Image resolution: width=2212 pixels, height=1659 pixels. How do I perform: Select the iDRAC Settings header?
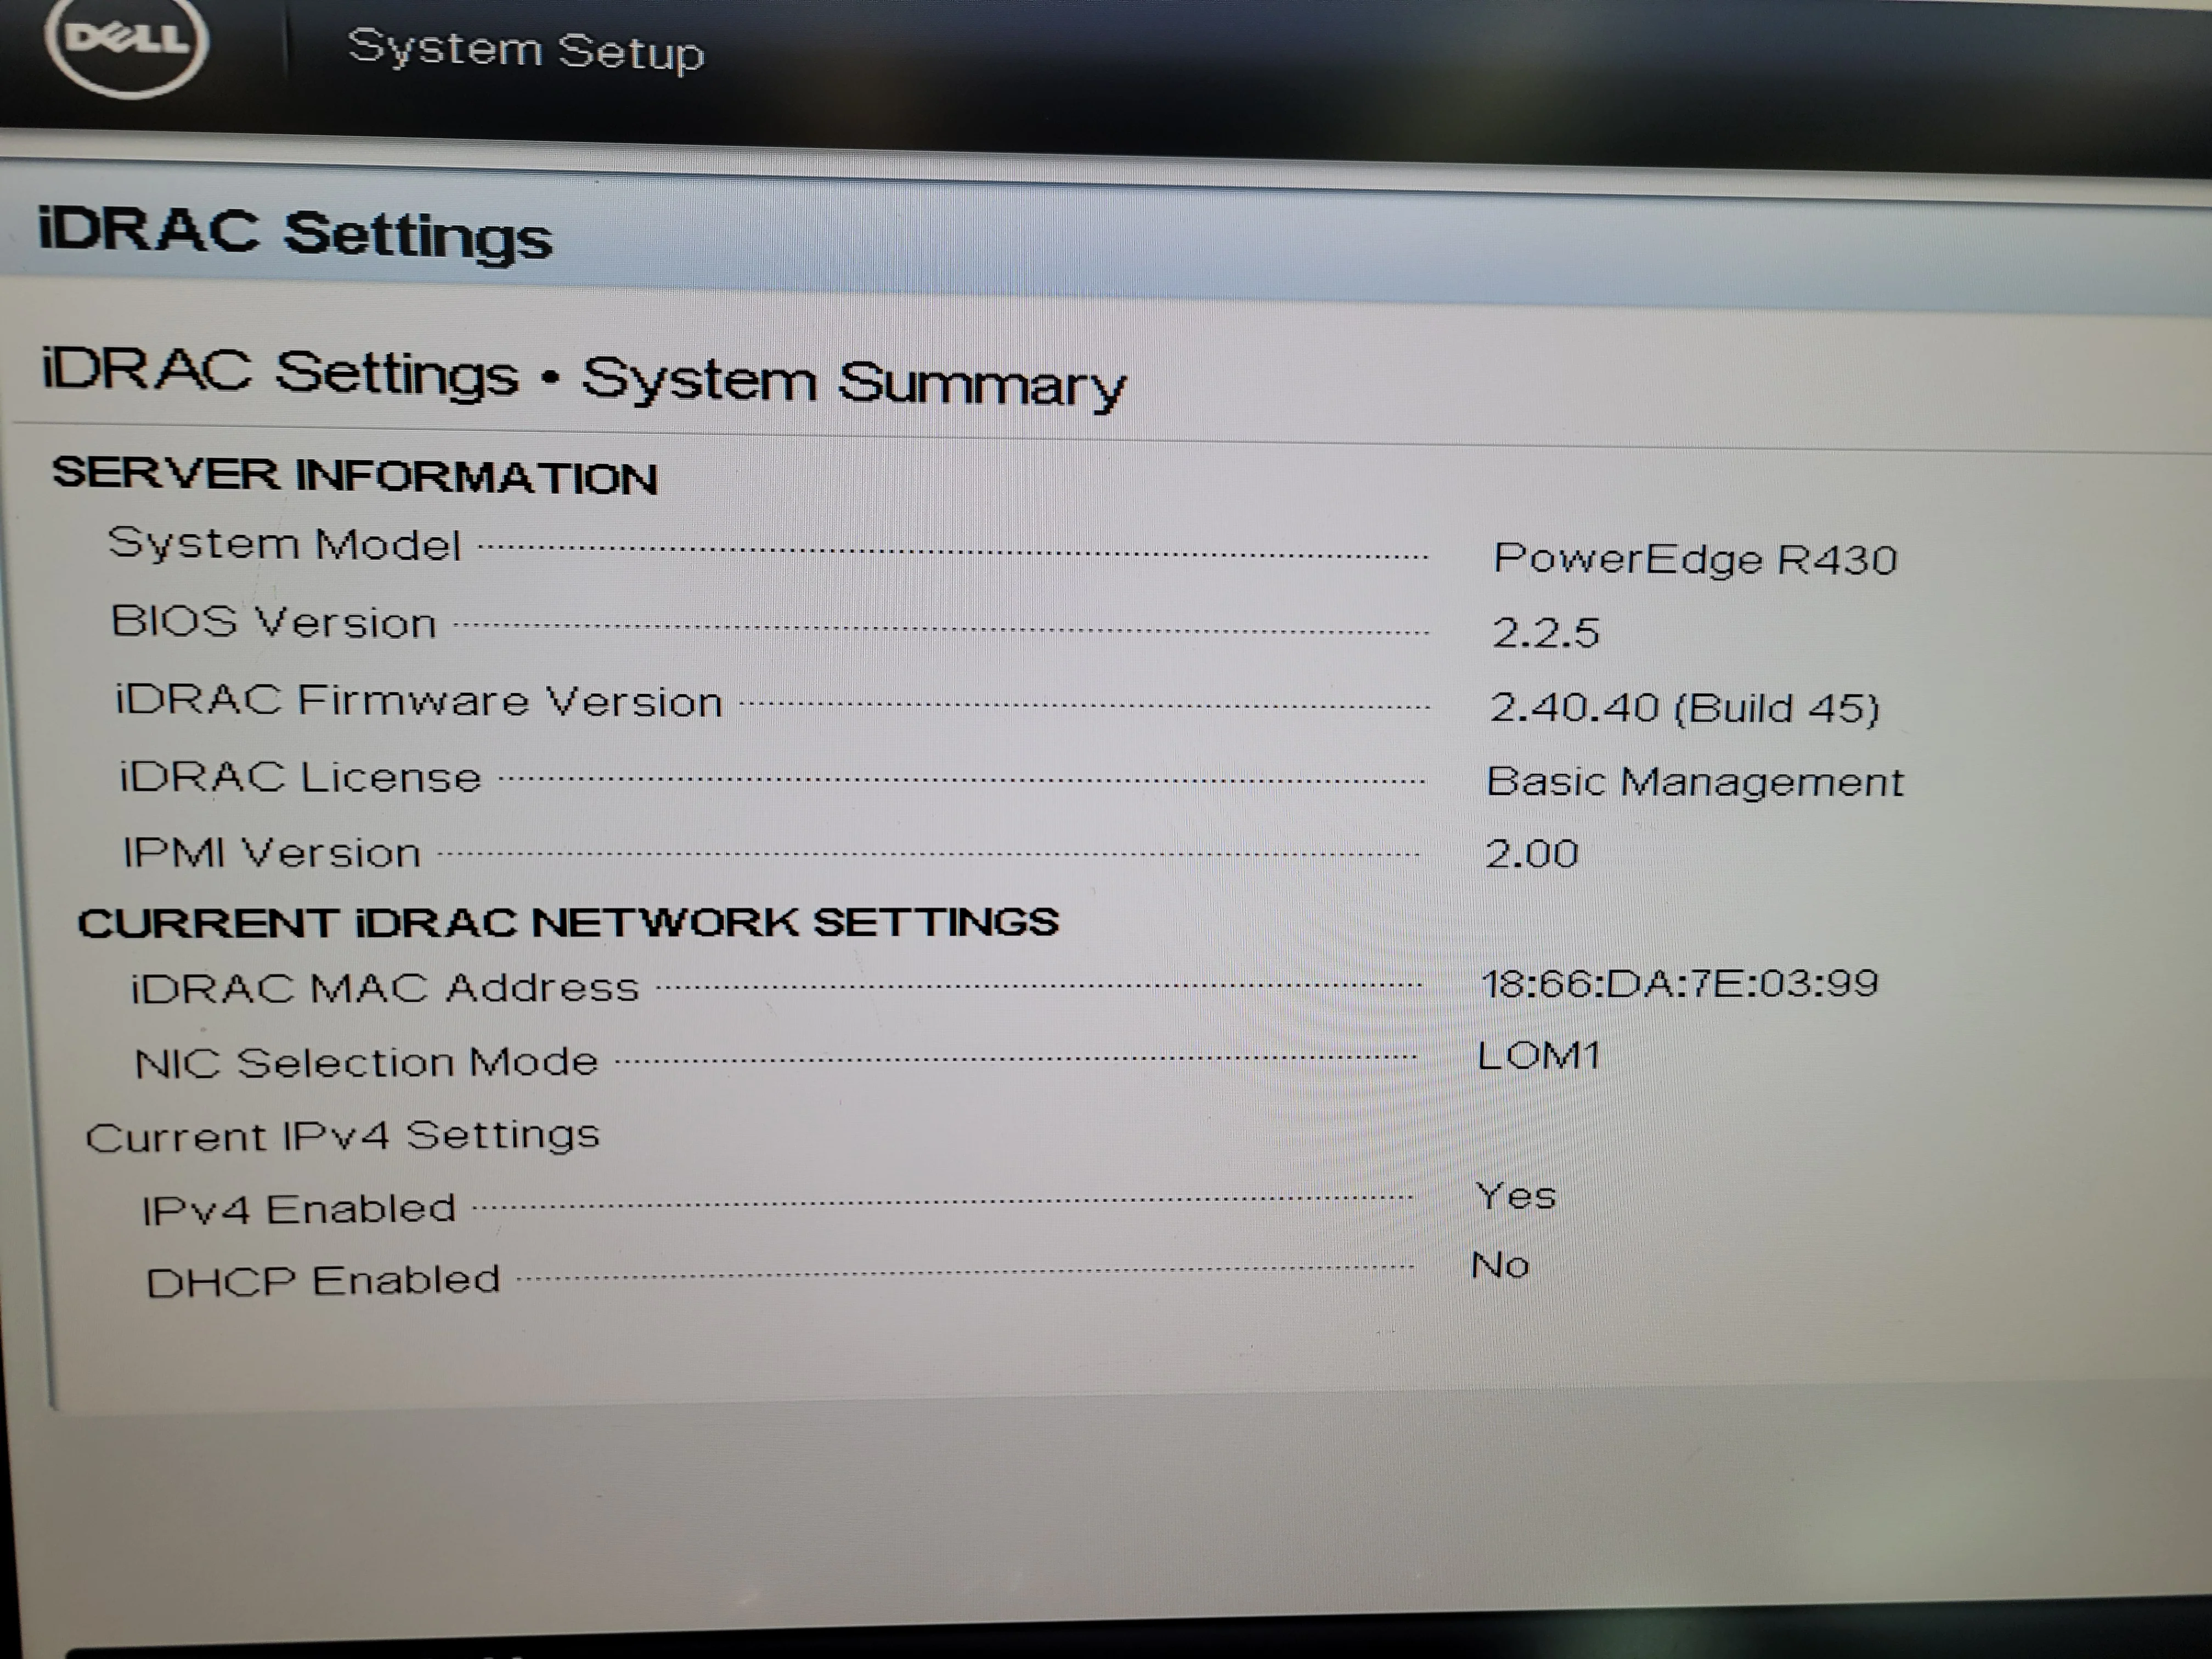click(294, 234)
